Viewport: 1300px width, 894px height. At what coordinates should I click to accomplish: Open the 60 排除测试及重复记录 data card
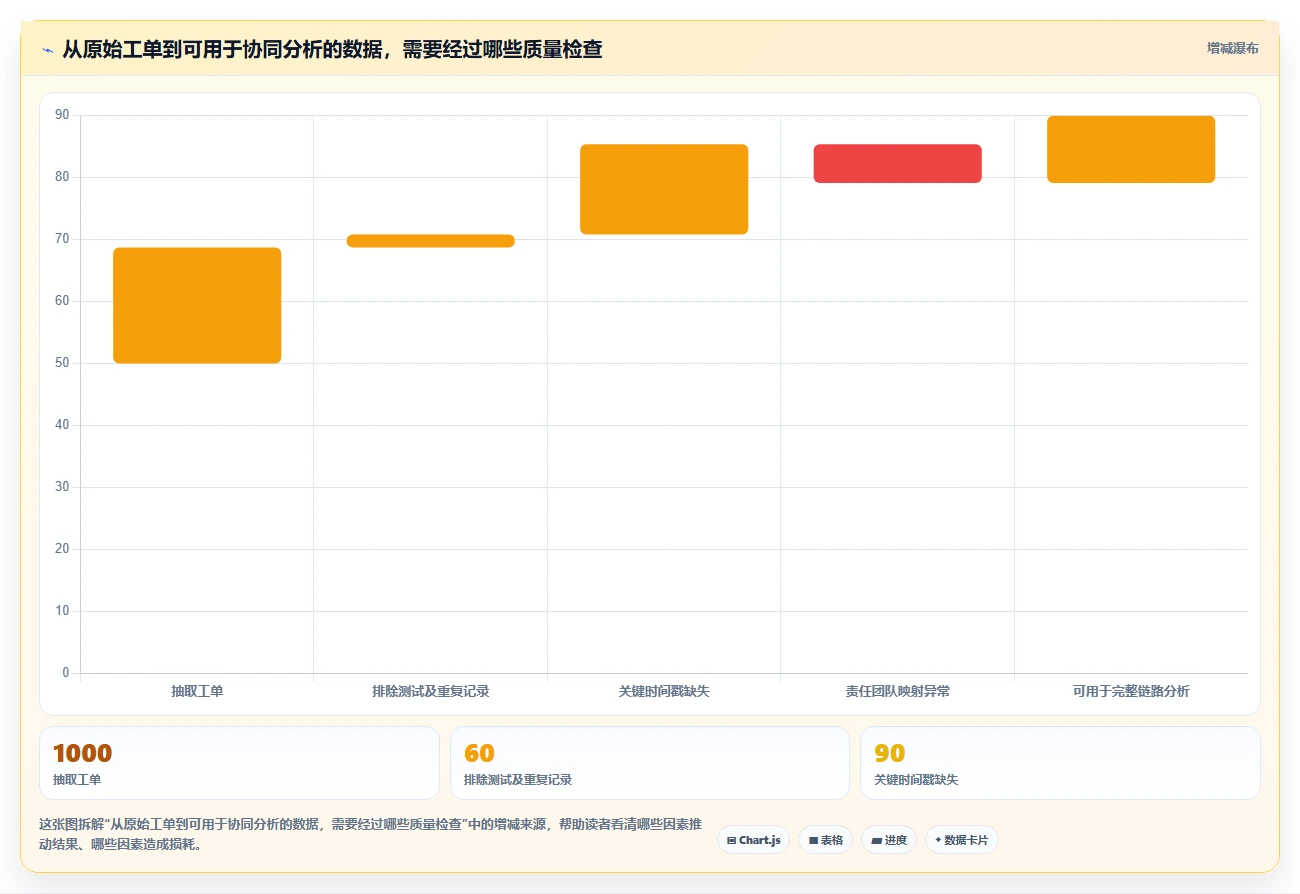(x=650, y=763)
